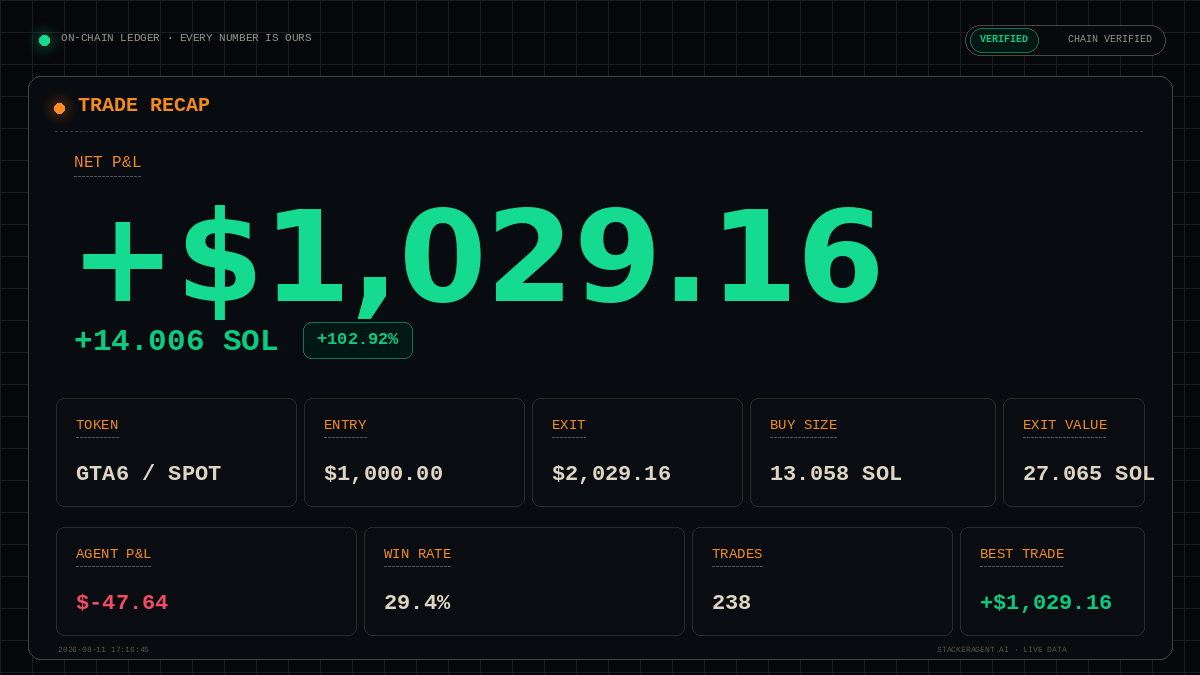The width and height of the screenshot is (1200, 675).
Task: Click the WIN RATE label
Action: coord(418,554)
